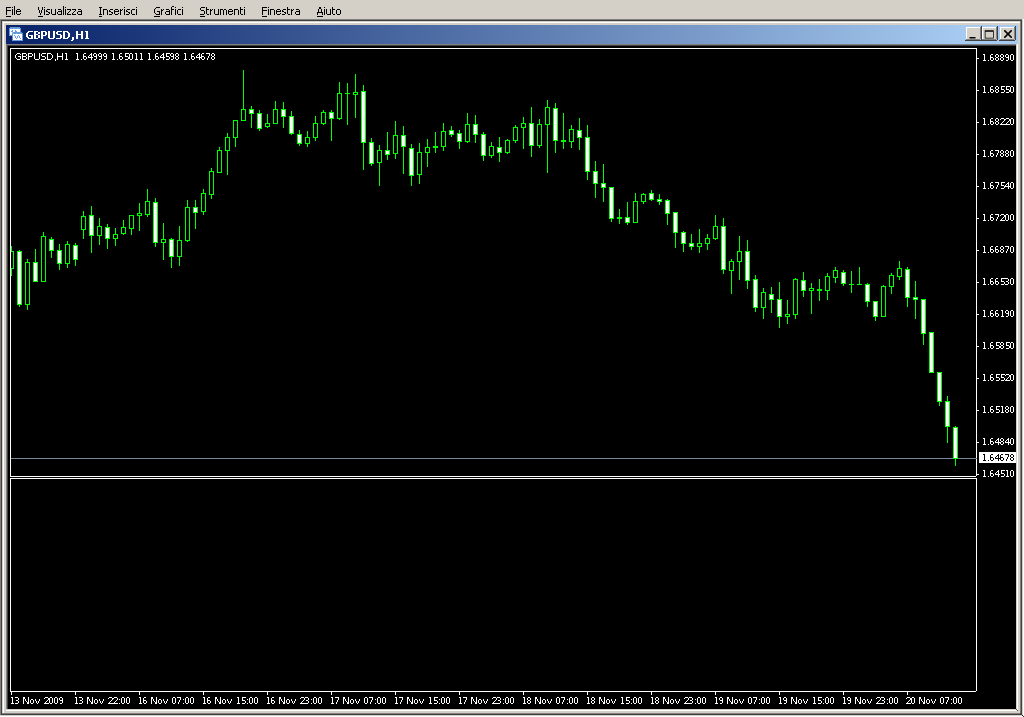
Task: Click the 1.66190 price scale value
Action: click(999, 313)
